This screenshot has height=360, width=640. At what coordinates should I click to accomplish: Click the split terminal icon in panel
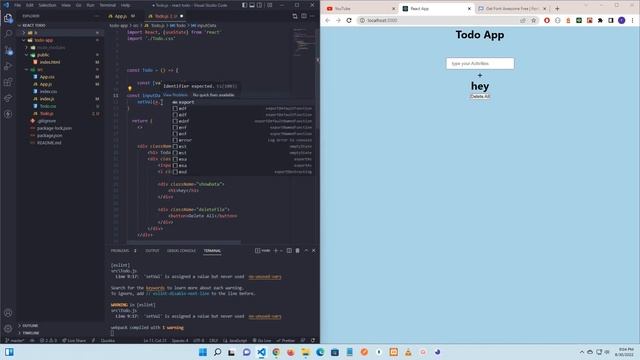click(289, 251)
